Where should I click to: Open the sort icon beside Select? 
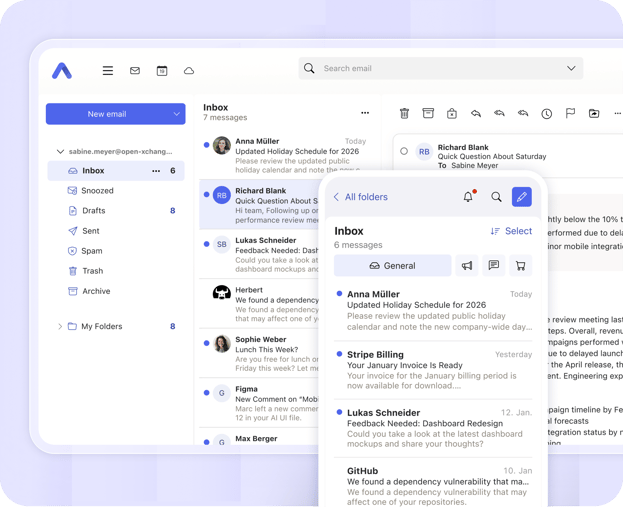(x=495, y=231)
